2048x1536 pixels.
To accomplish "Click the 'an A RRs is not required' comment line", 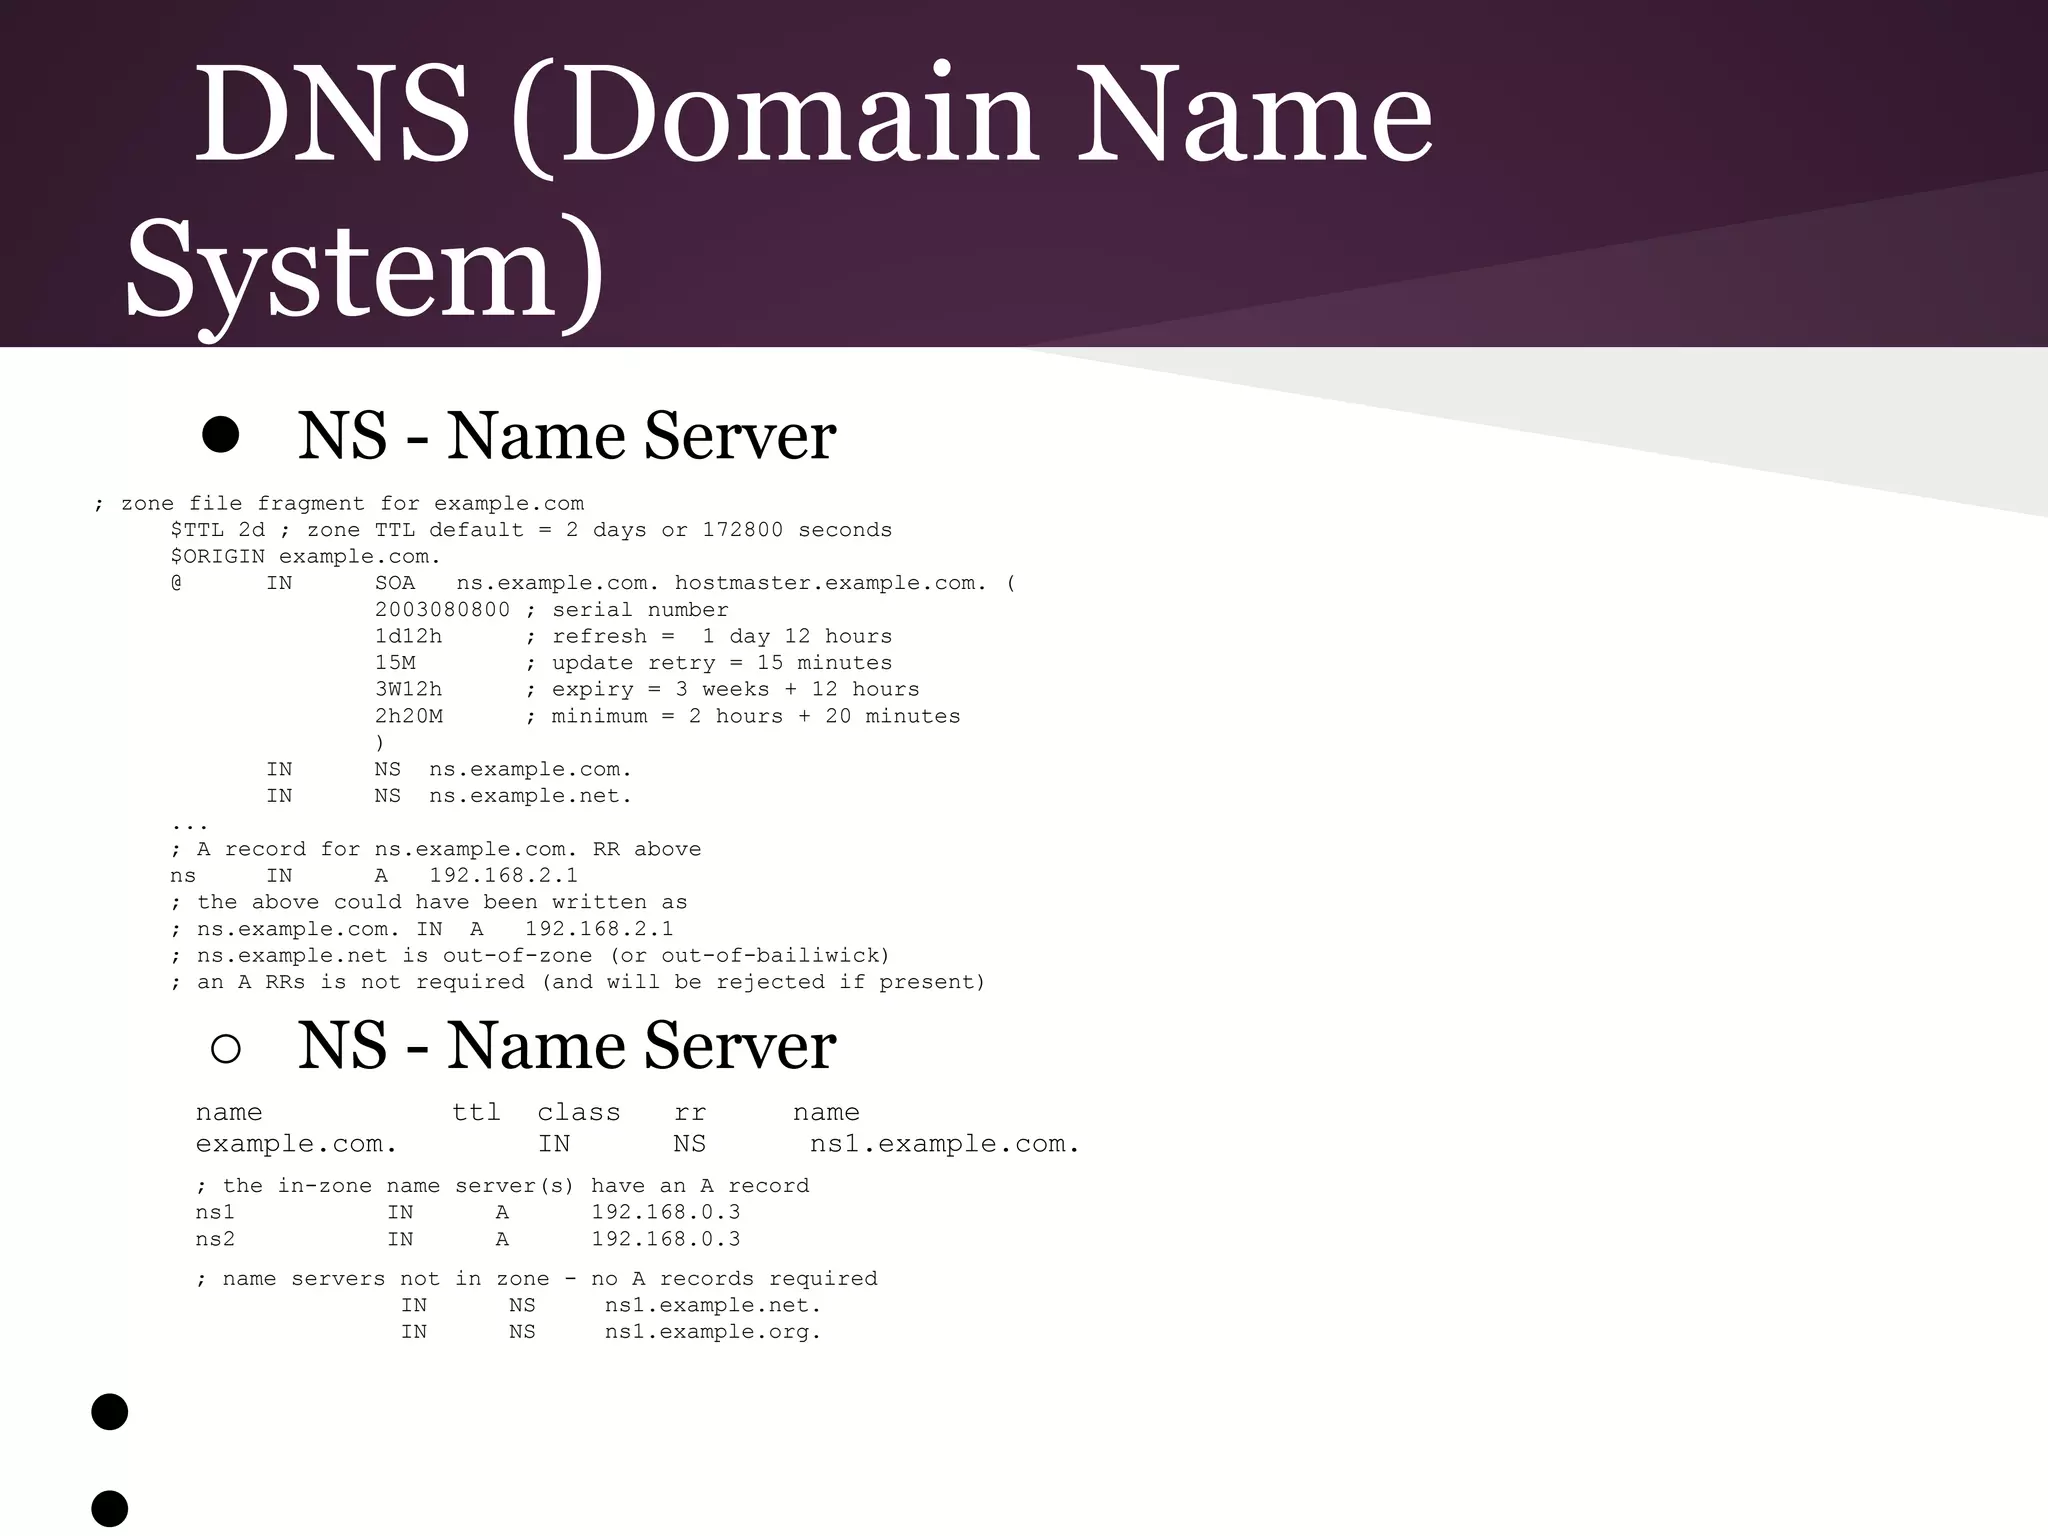I will 578,982.
